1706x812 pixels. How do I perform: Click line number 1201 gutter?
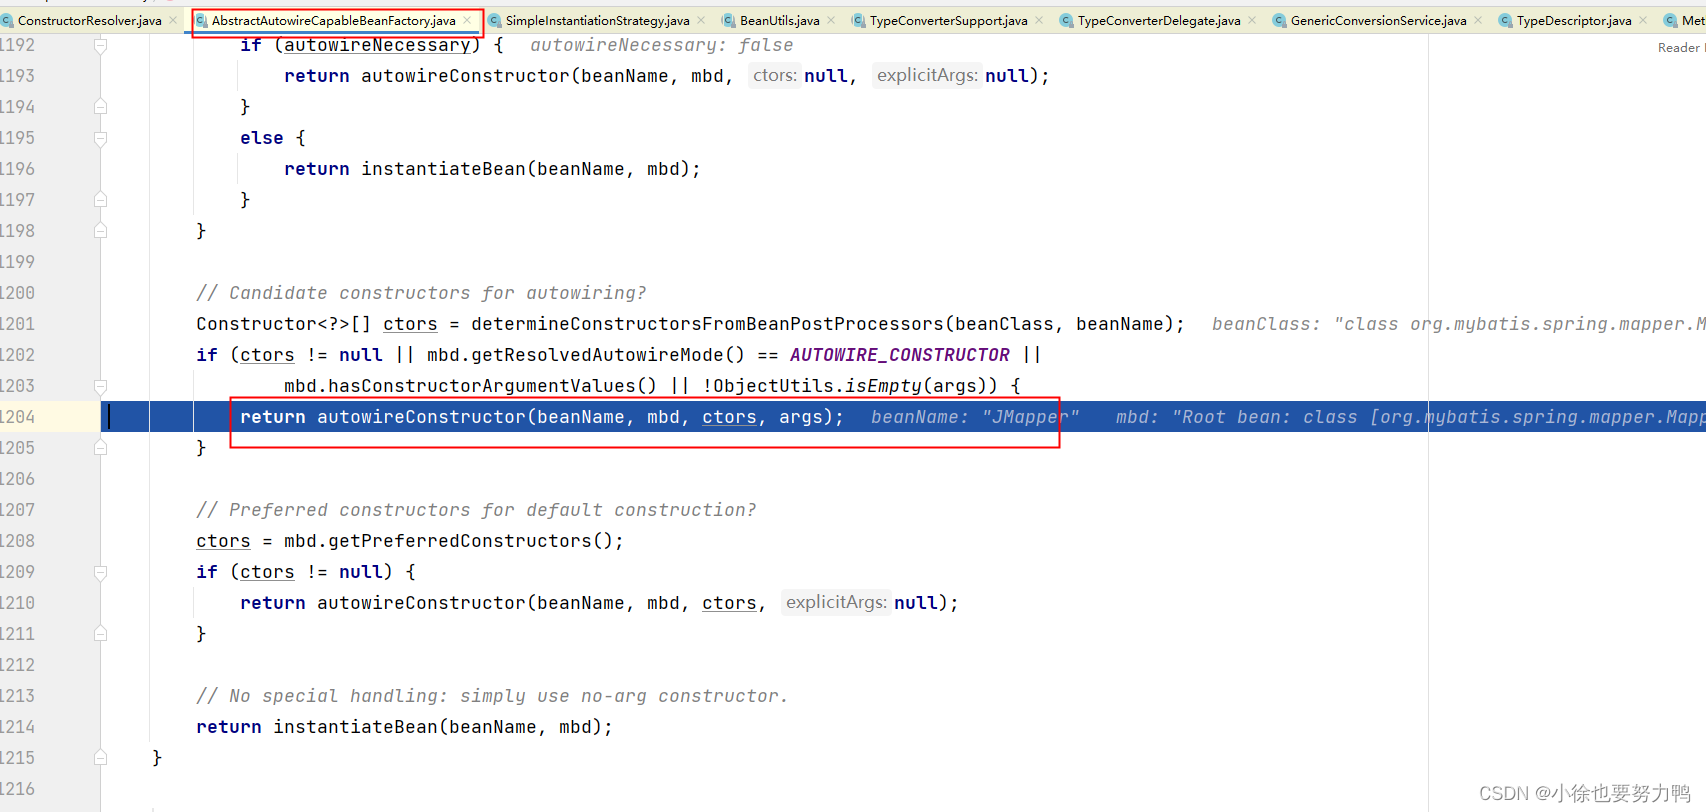point(17,324)
